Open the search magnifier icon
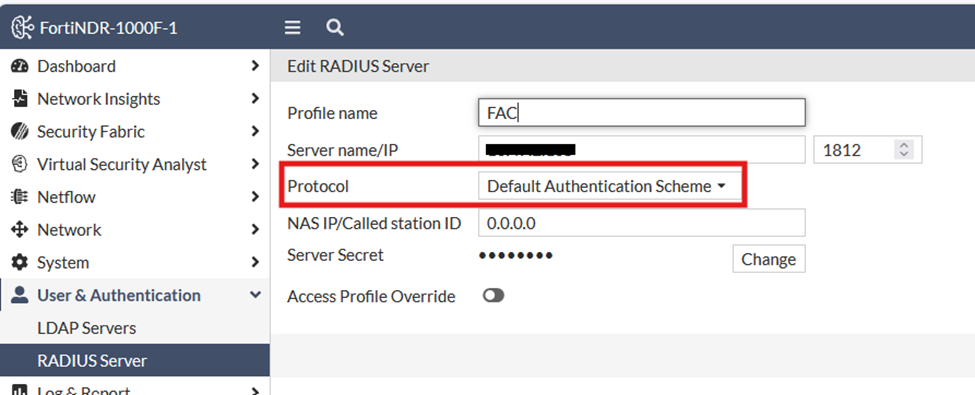The width and height of the screenshot is (975, 395). point(335,27)
